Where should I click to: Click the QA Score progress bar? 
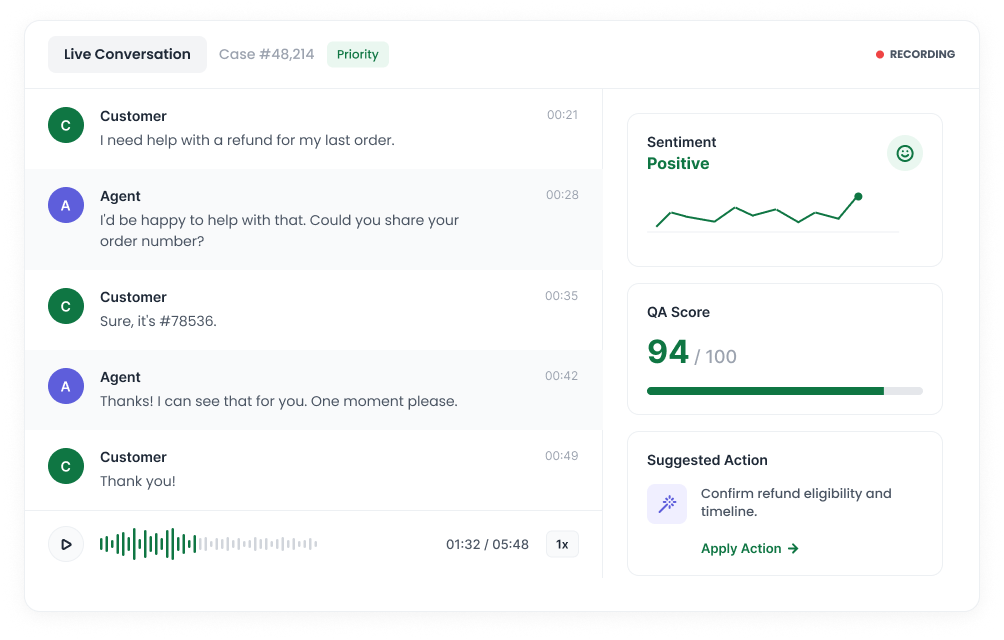pos(784,390)
